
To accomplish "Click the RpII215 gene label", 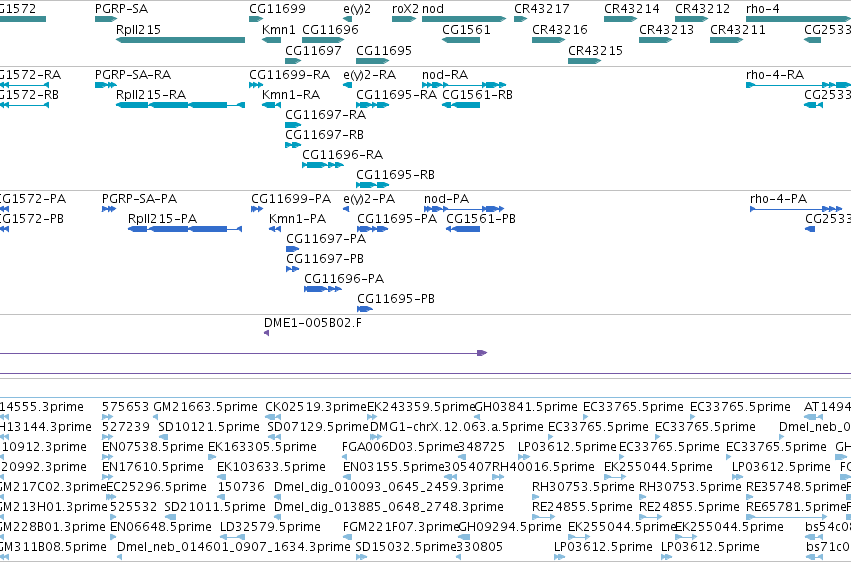I will 138,29.
